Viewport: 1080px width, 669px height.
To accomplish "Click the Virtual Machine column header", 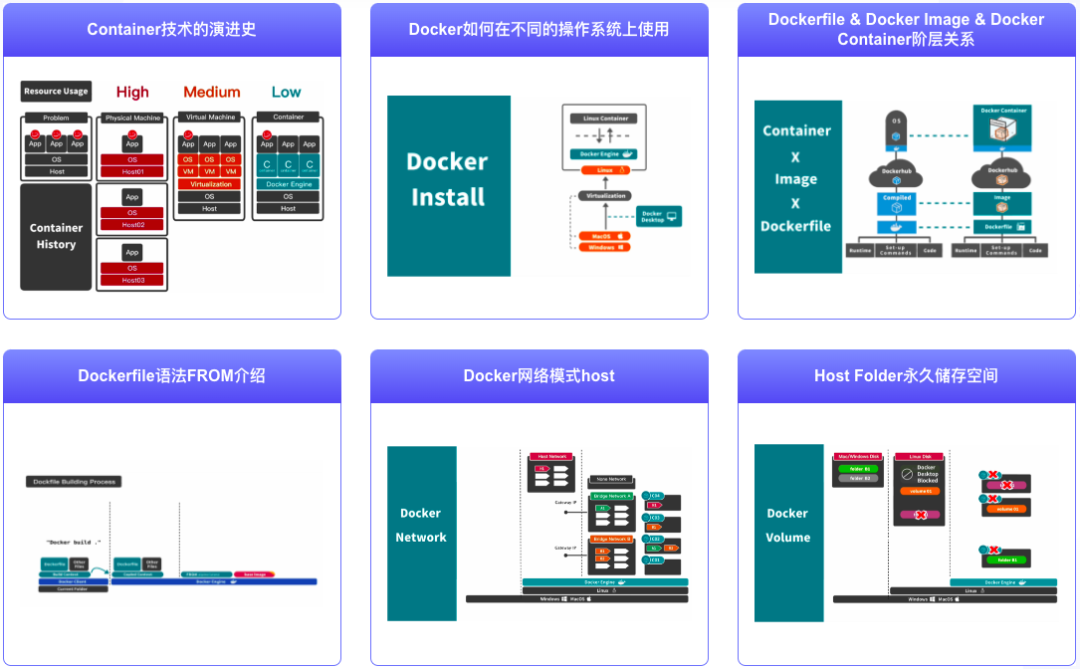I will 210,117.
